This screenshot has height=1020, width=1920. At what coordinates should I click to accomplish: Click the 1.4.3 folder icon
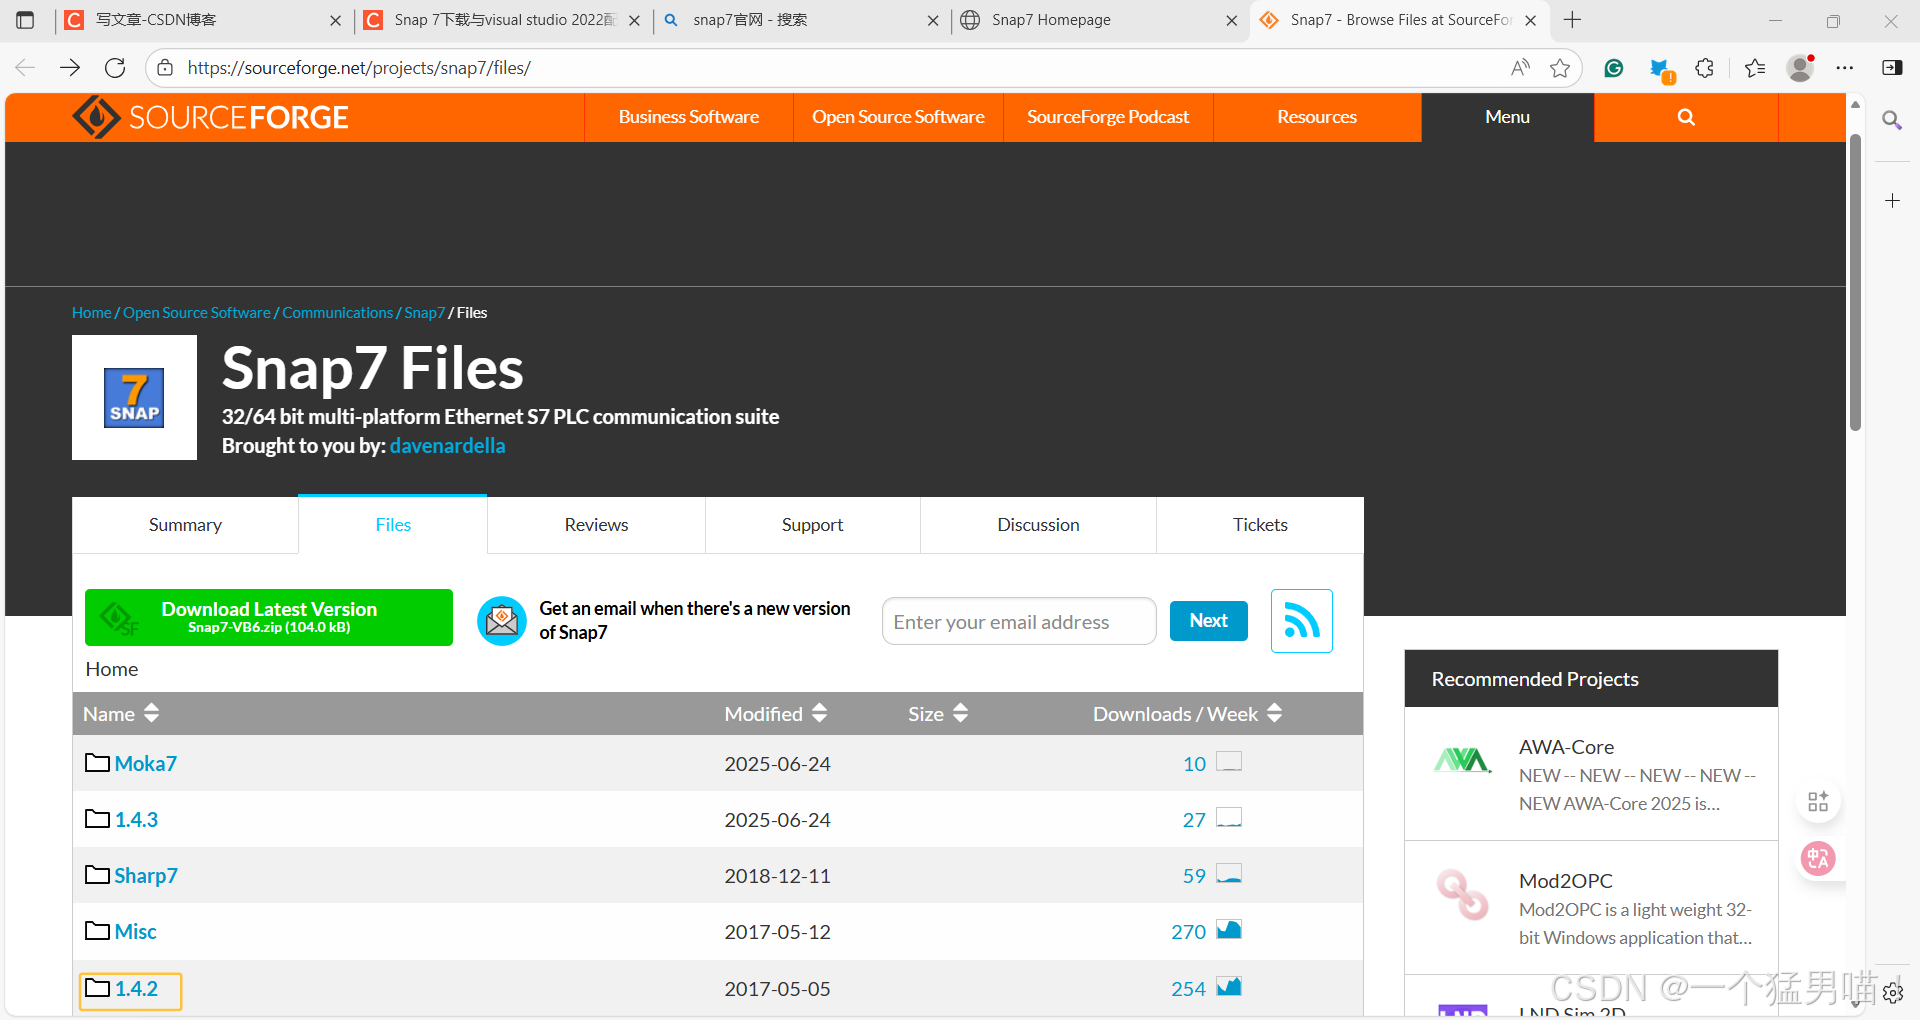tap(97, 819)
